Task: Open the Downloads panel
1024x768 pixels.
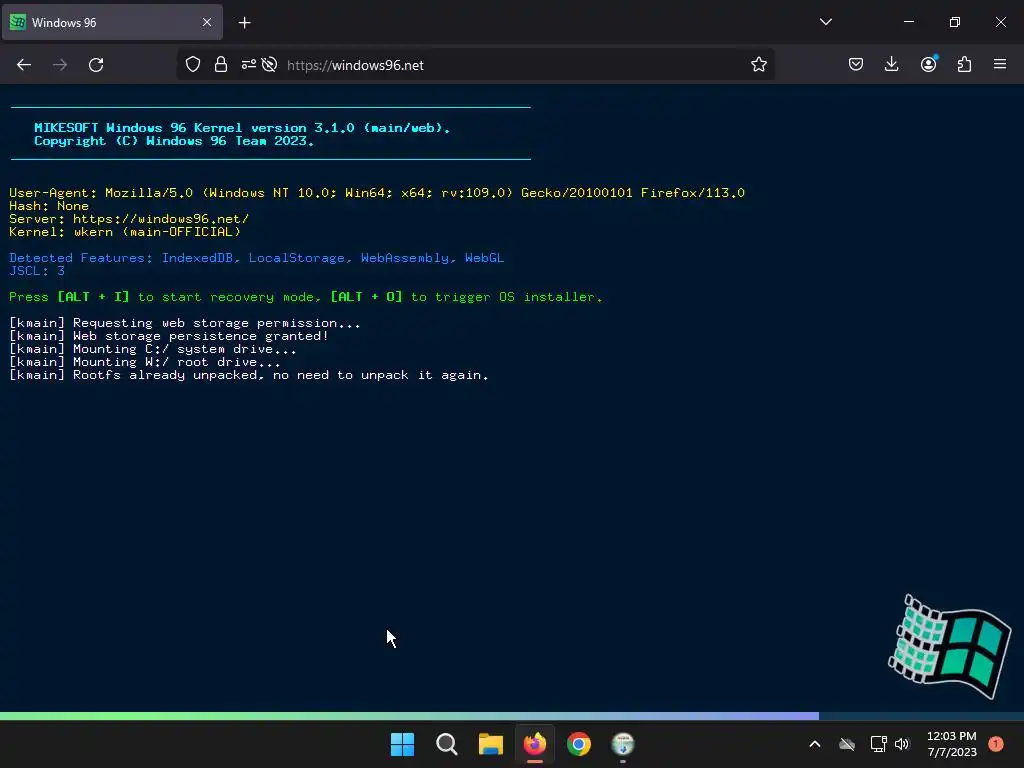Action: point(891,65)
